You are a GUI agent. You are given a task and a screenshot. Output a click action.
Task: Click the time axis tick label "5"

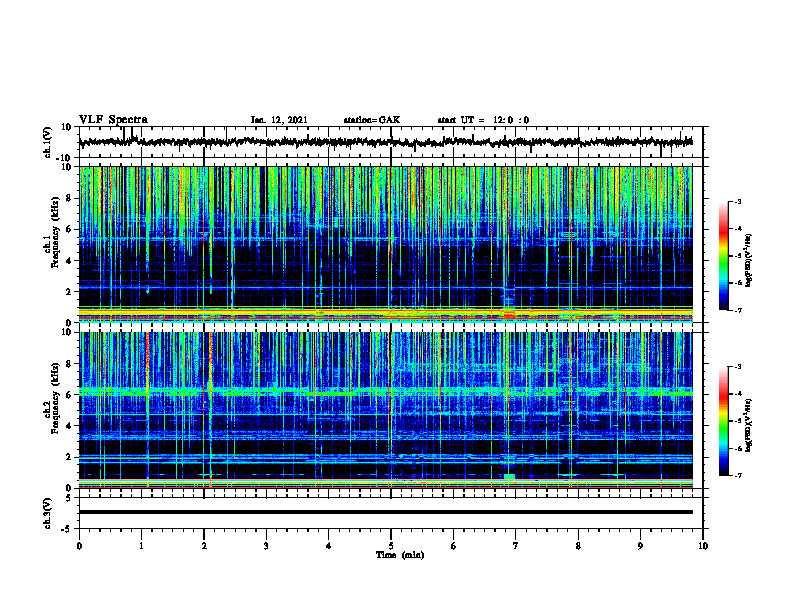[391, 546]
